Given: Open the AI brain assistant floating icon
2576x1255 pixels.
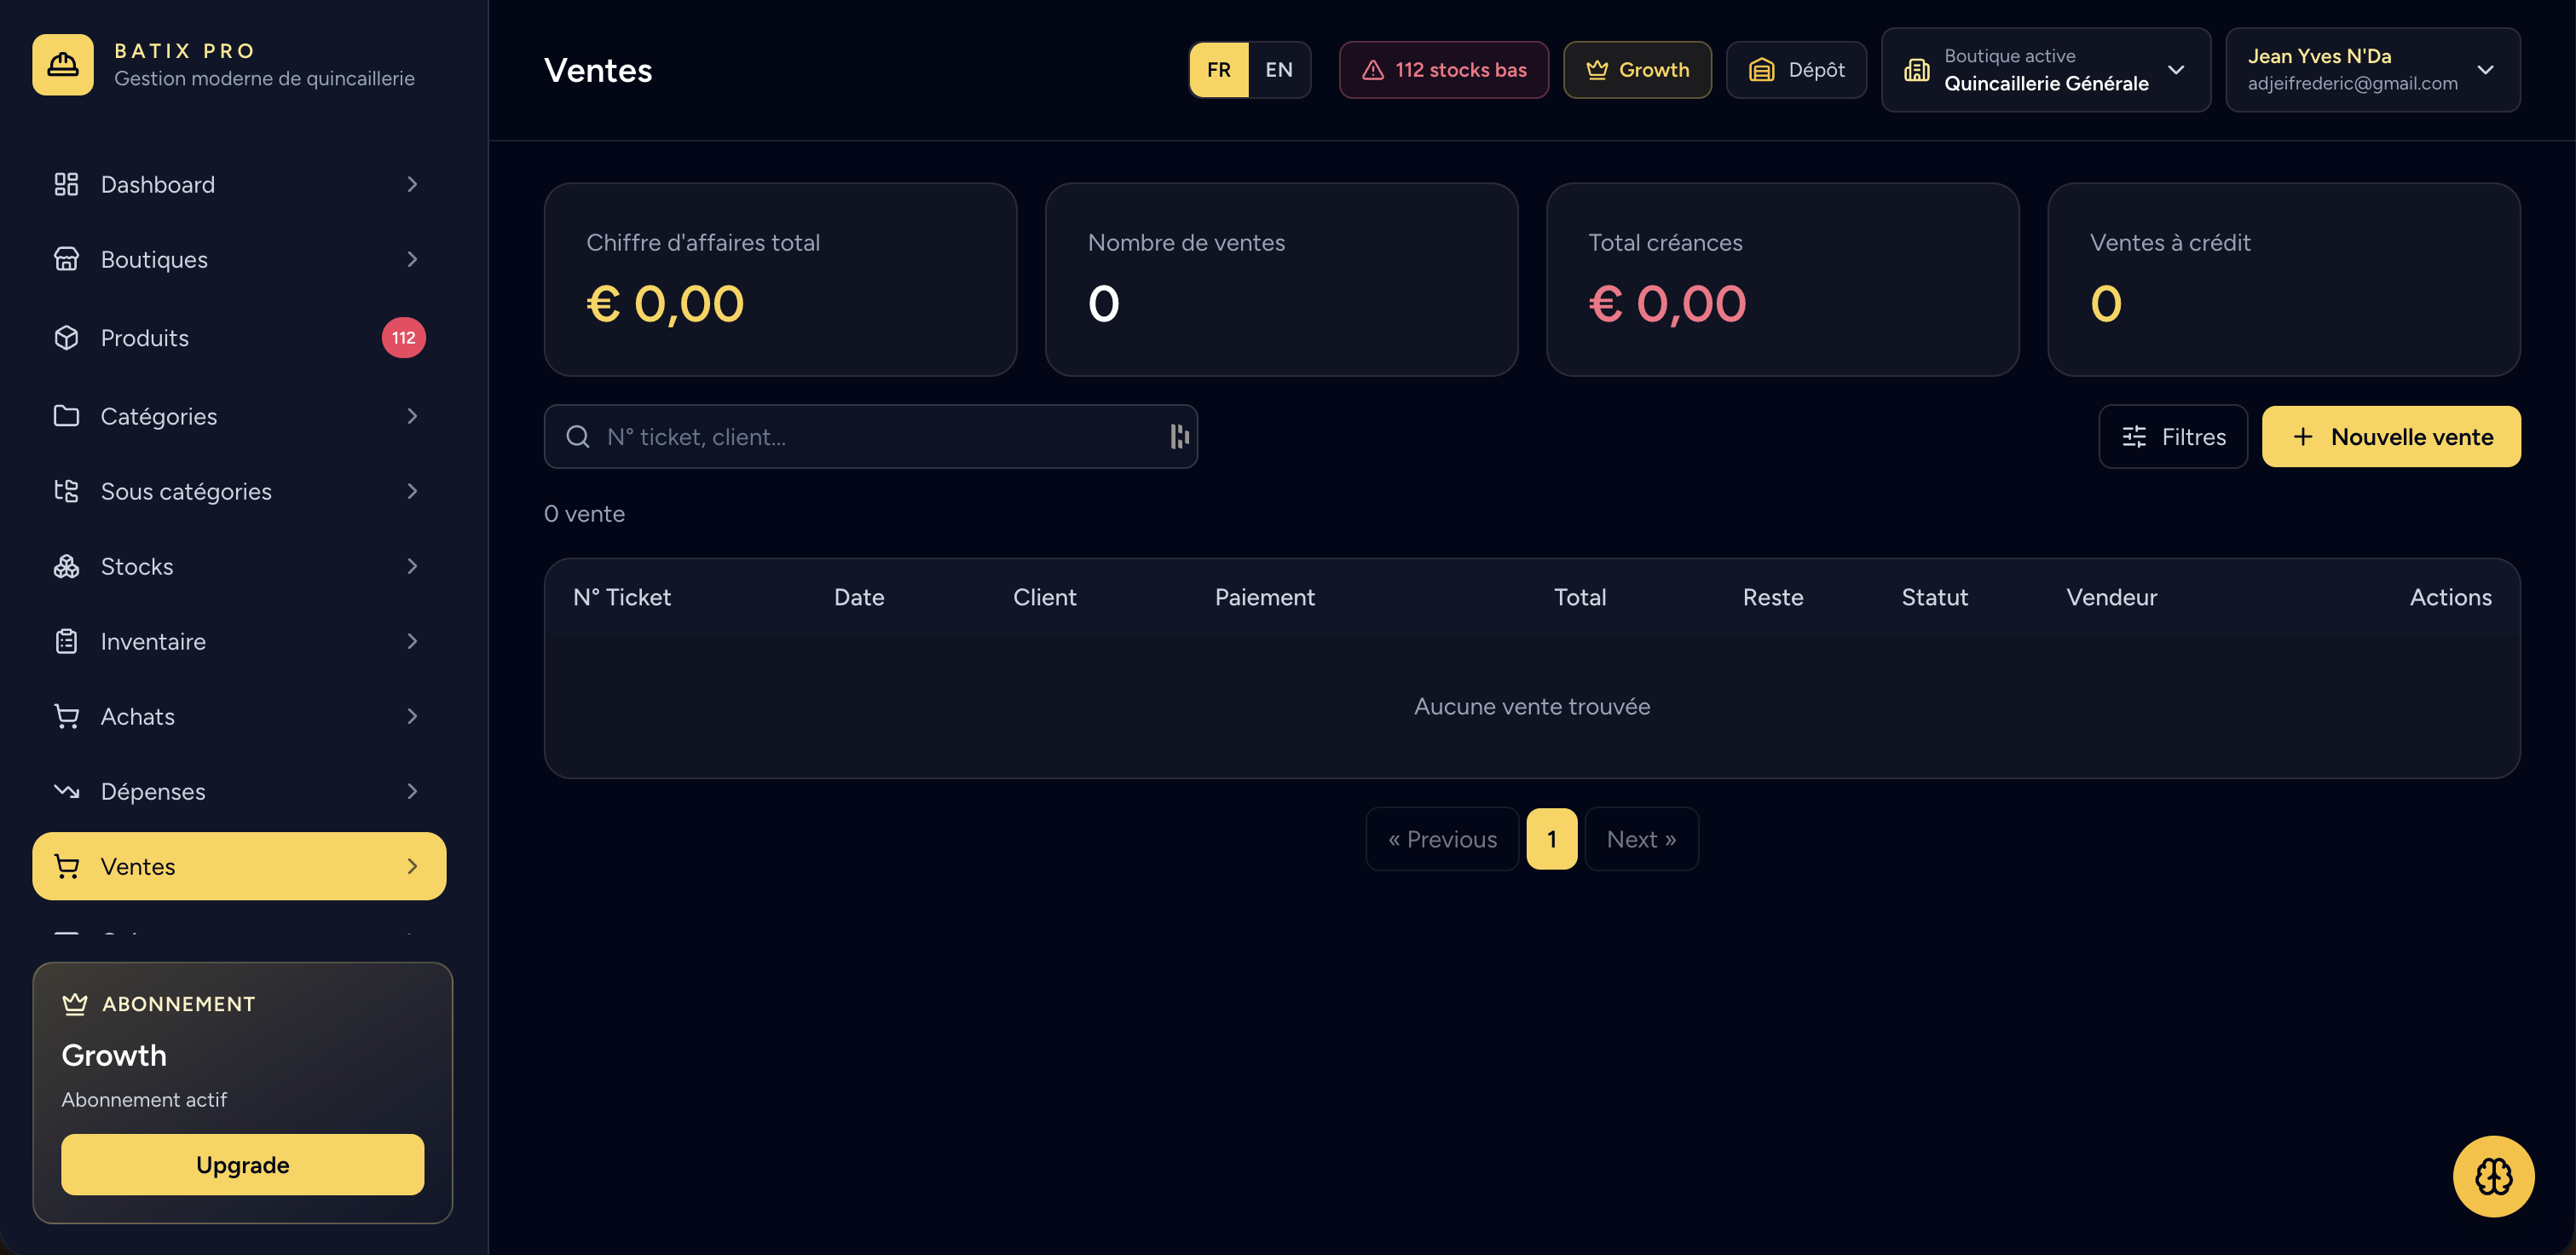Looking at the screenshot, I should 2493,1176.
